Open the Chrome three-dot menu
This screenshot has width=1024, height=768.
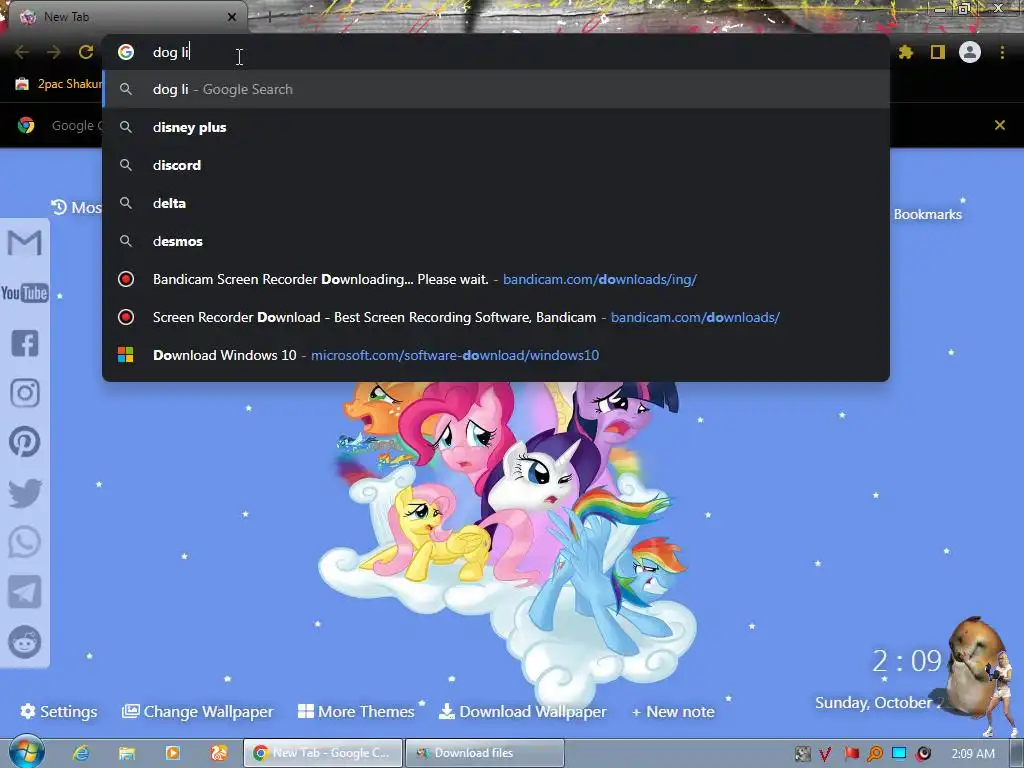tap(1002, 52)
